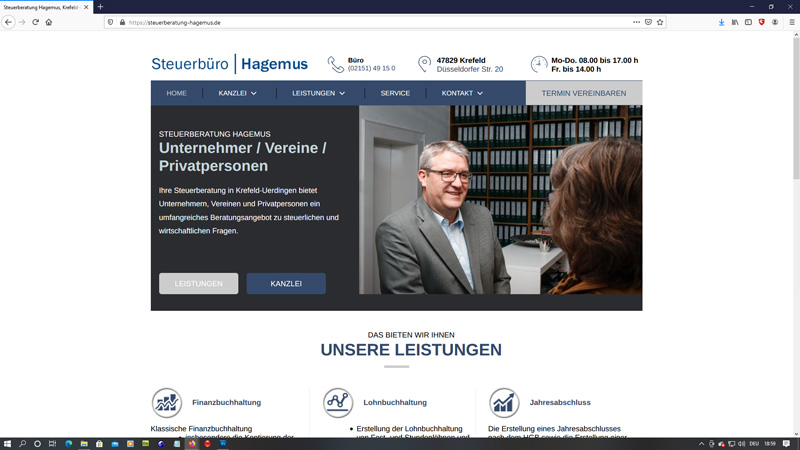
Task: Click the address text Düsseldorfer Str. 20
Action: (469, 69)
